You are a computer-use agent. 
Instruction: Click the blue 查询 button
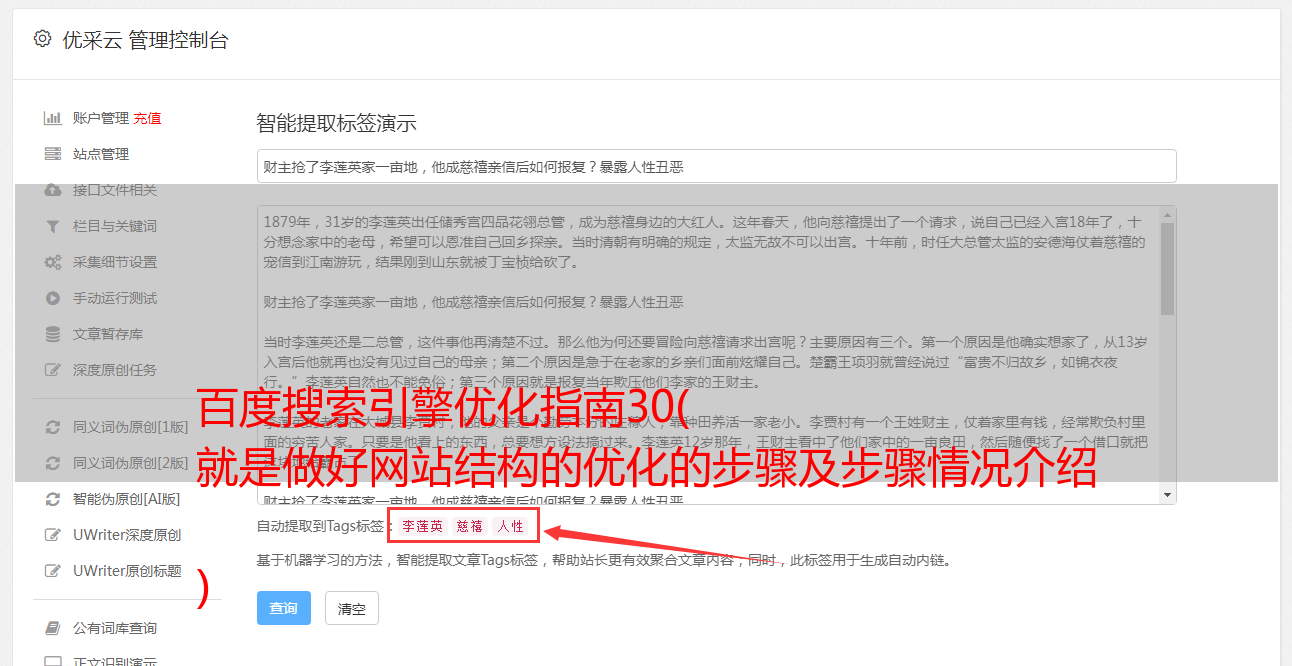[284, 608]
